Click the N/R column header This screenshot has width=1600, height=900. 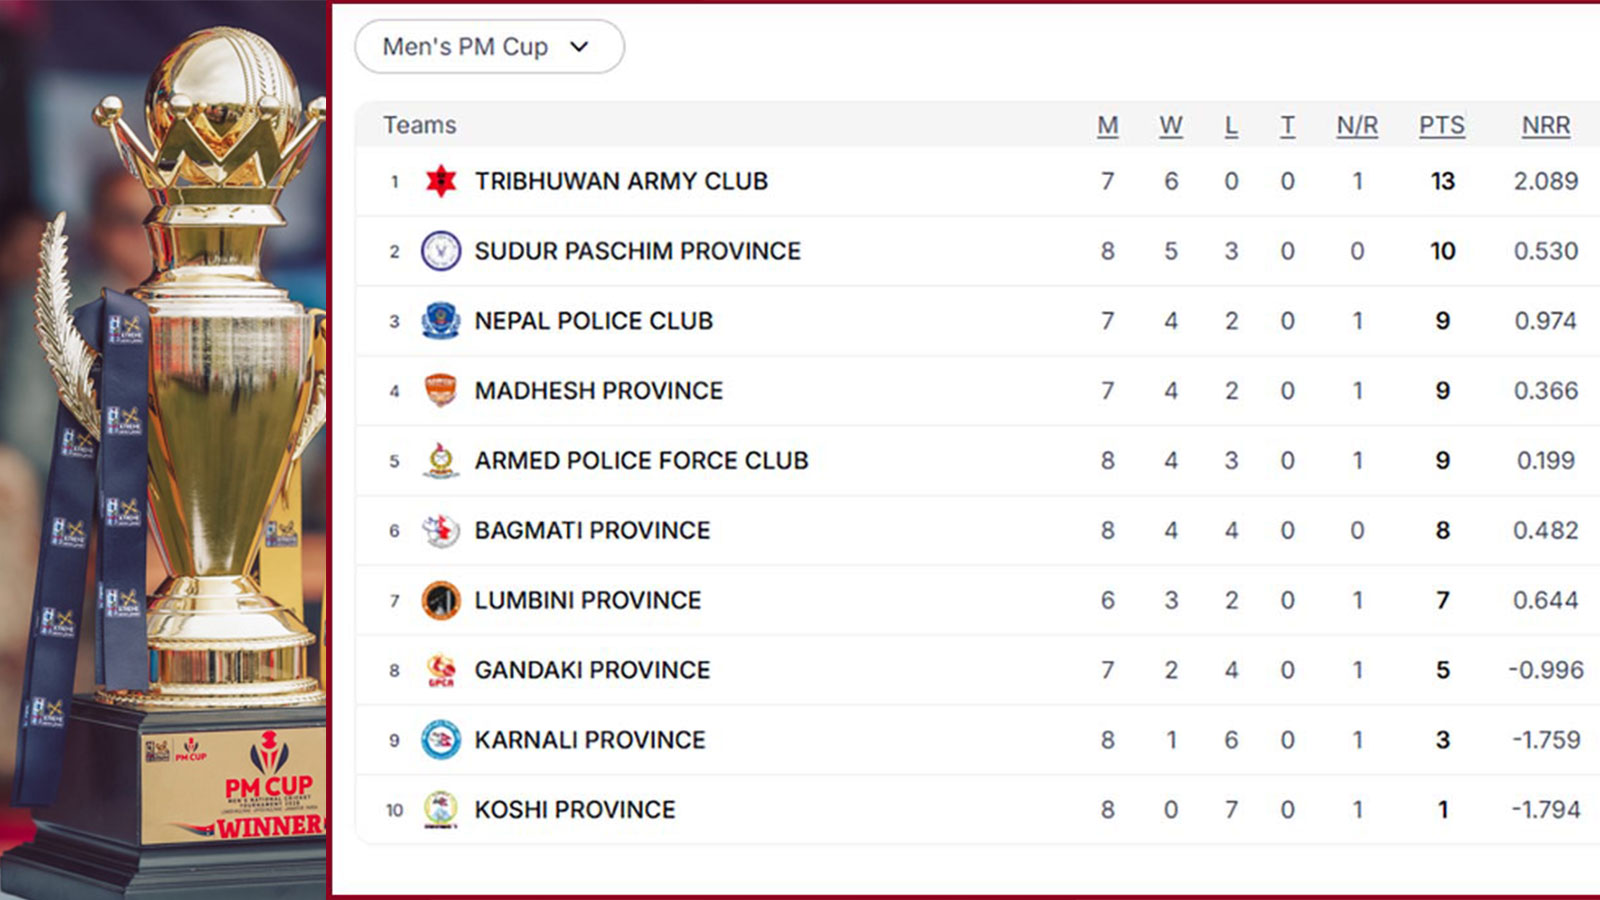[1357, 125]
